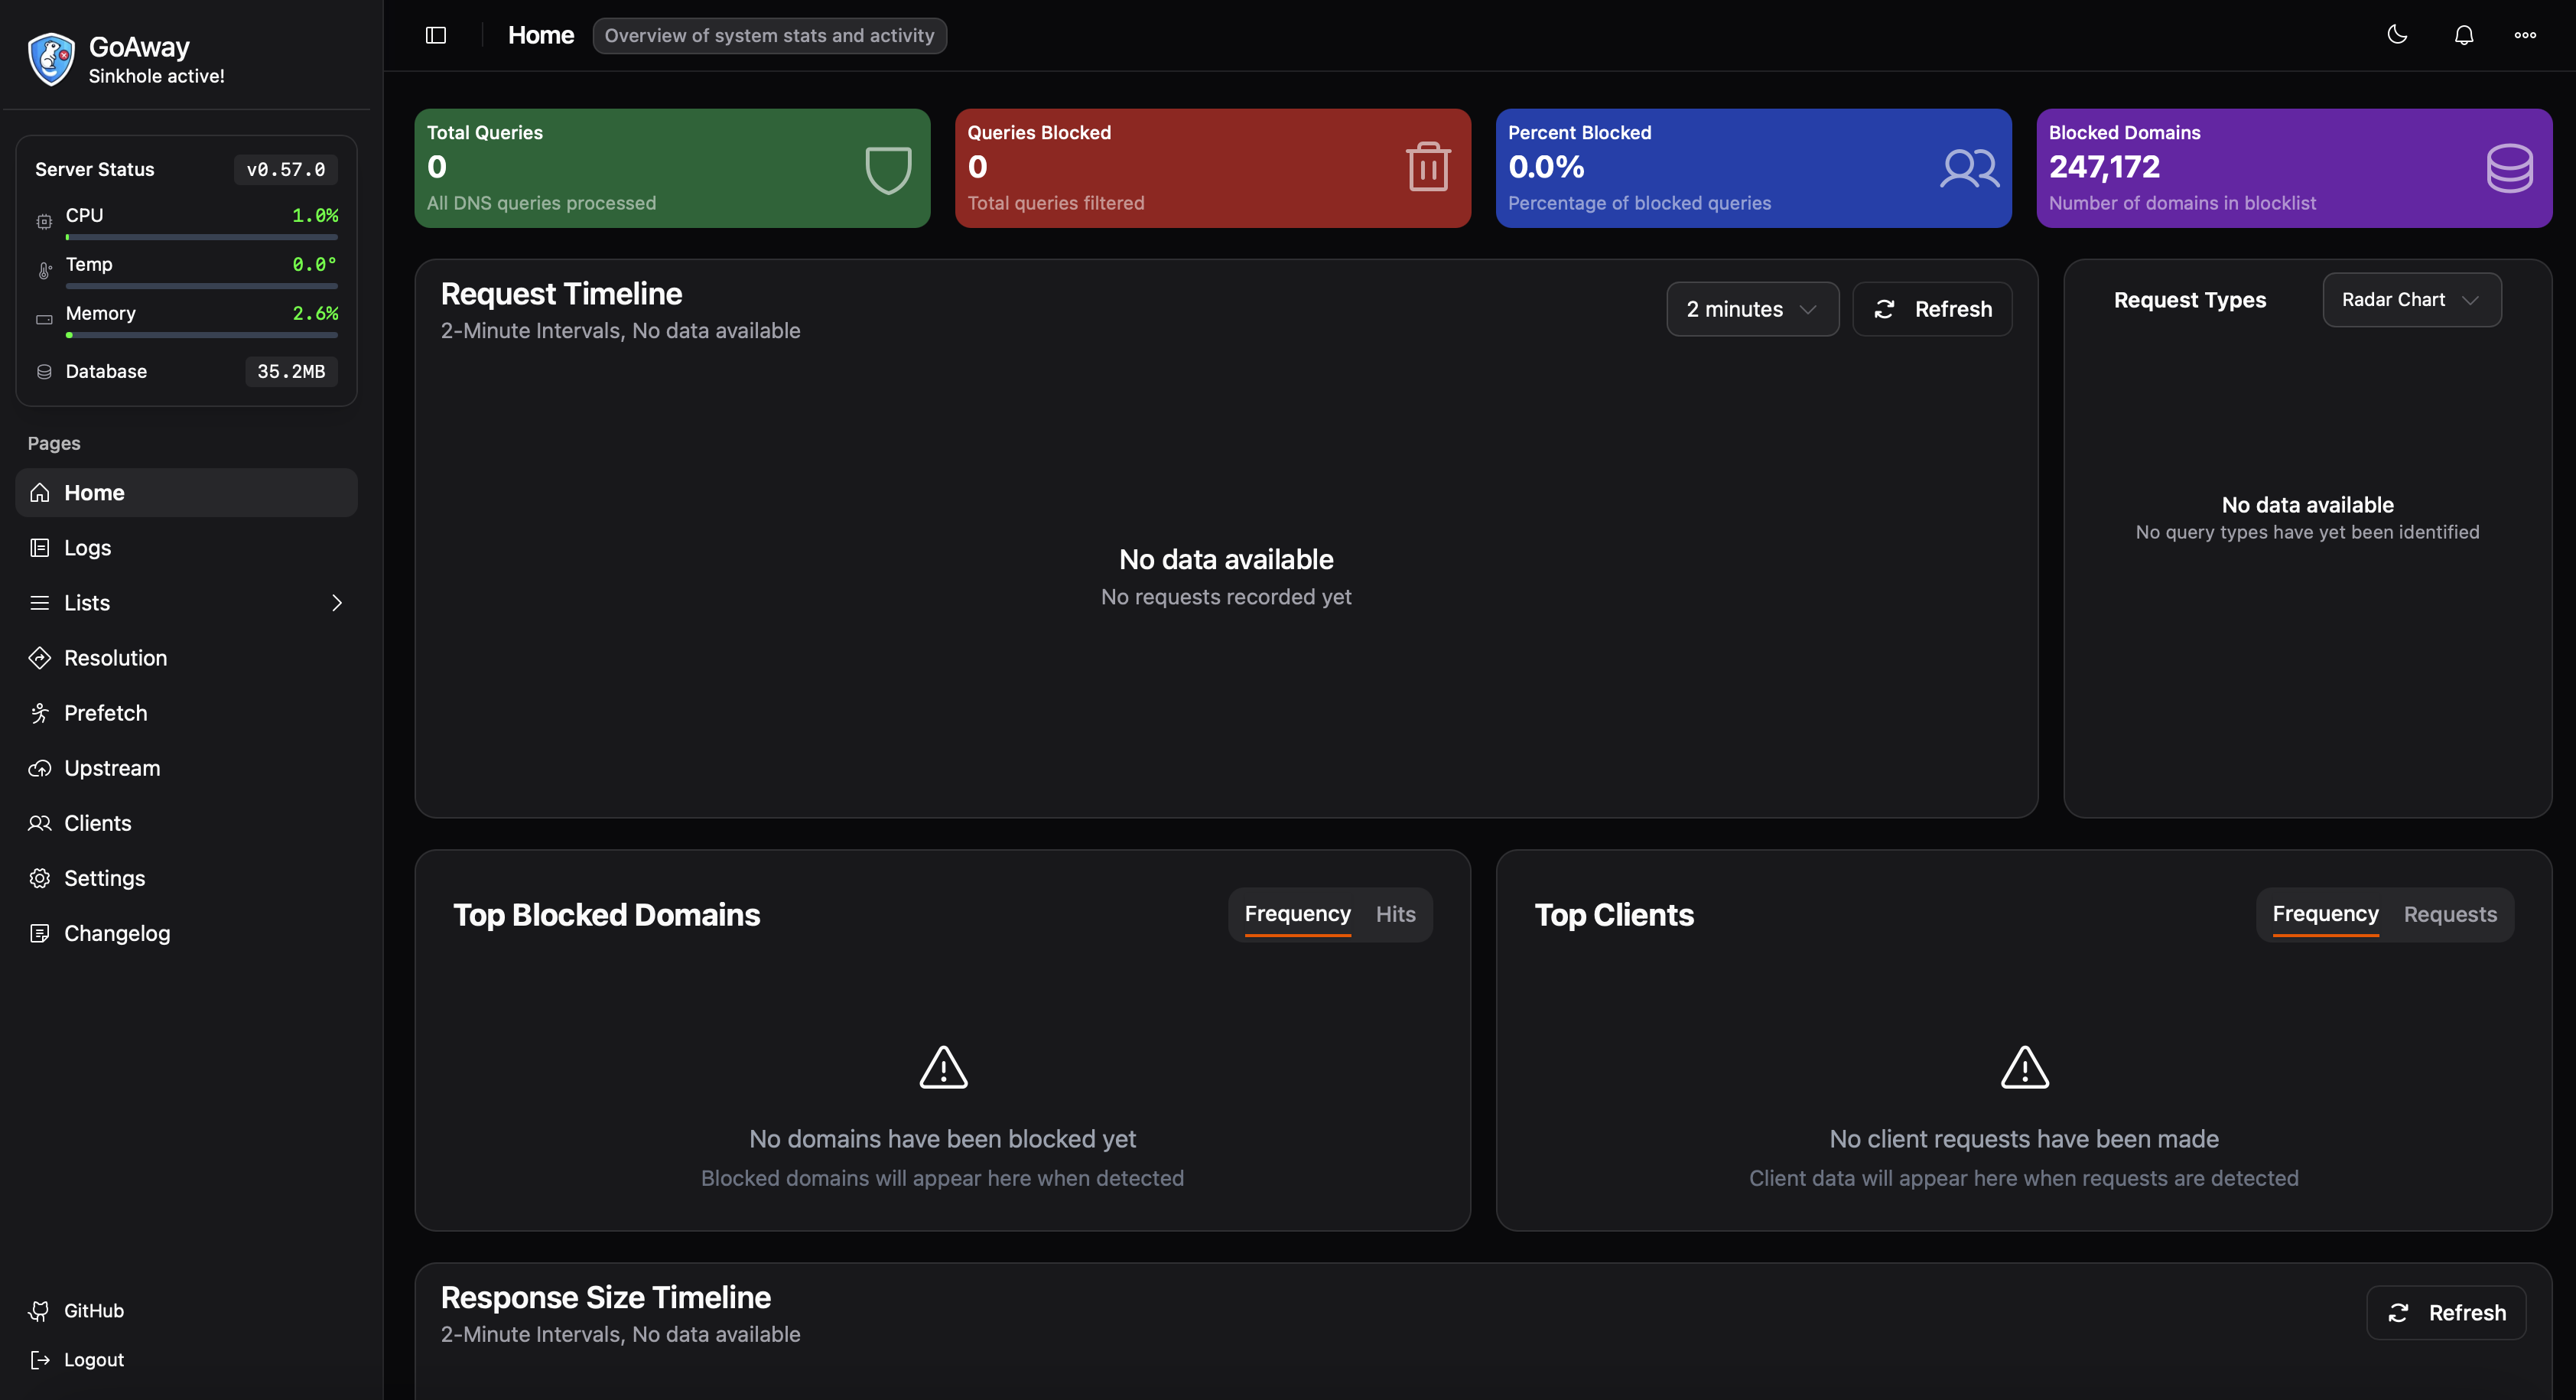Select Frequency tab in Top Blocked Domains

pyautogui.click(x=1297, y=914)
